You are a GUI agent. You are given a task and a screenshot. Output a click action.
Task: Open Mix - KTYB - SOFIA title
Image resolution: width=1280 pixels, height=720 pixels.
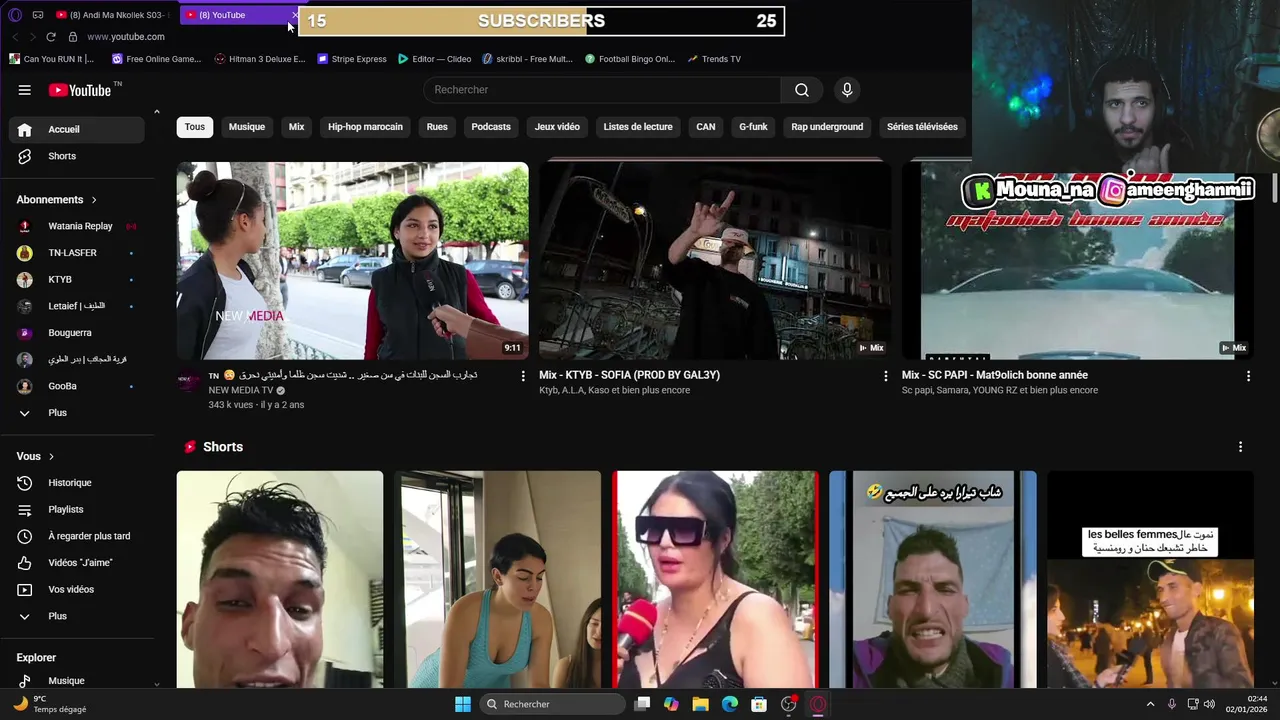629,375
